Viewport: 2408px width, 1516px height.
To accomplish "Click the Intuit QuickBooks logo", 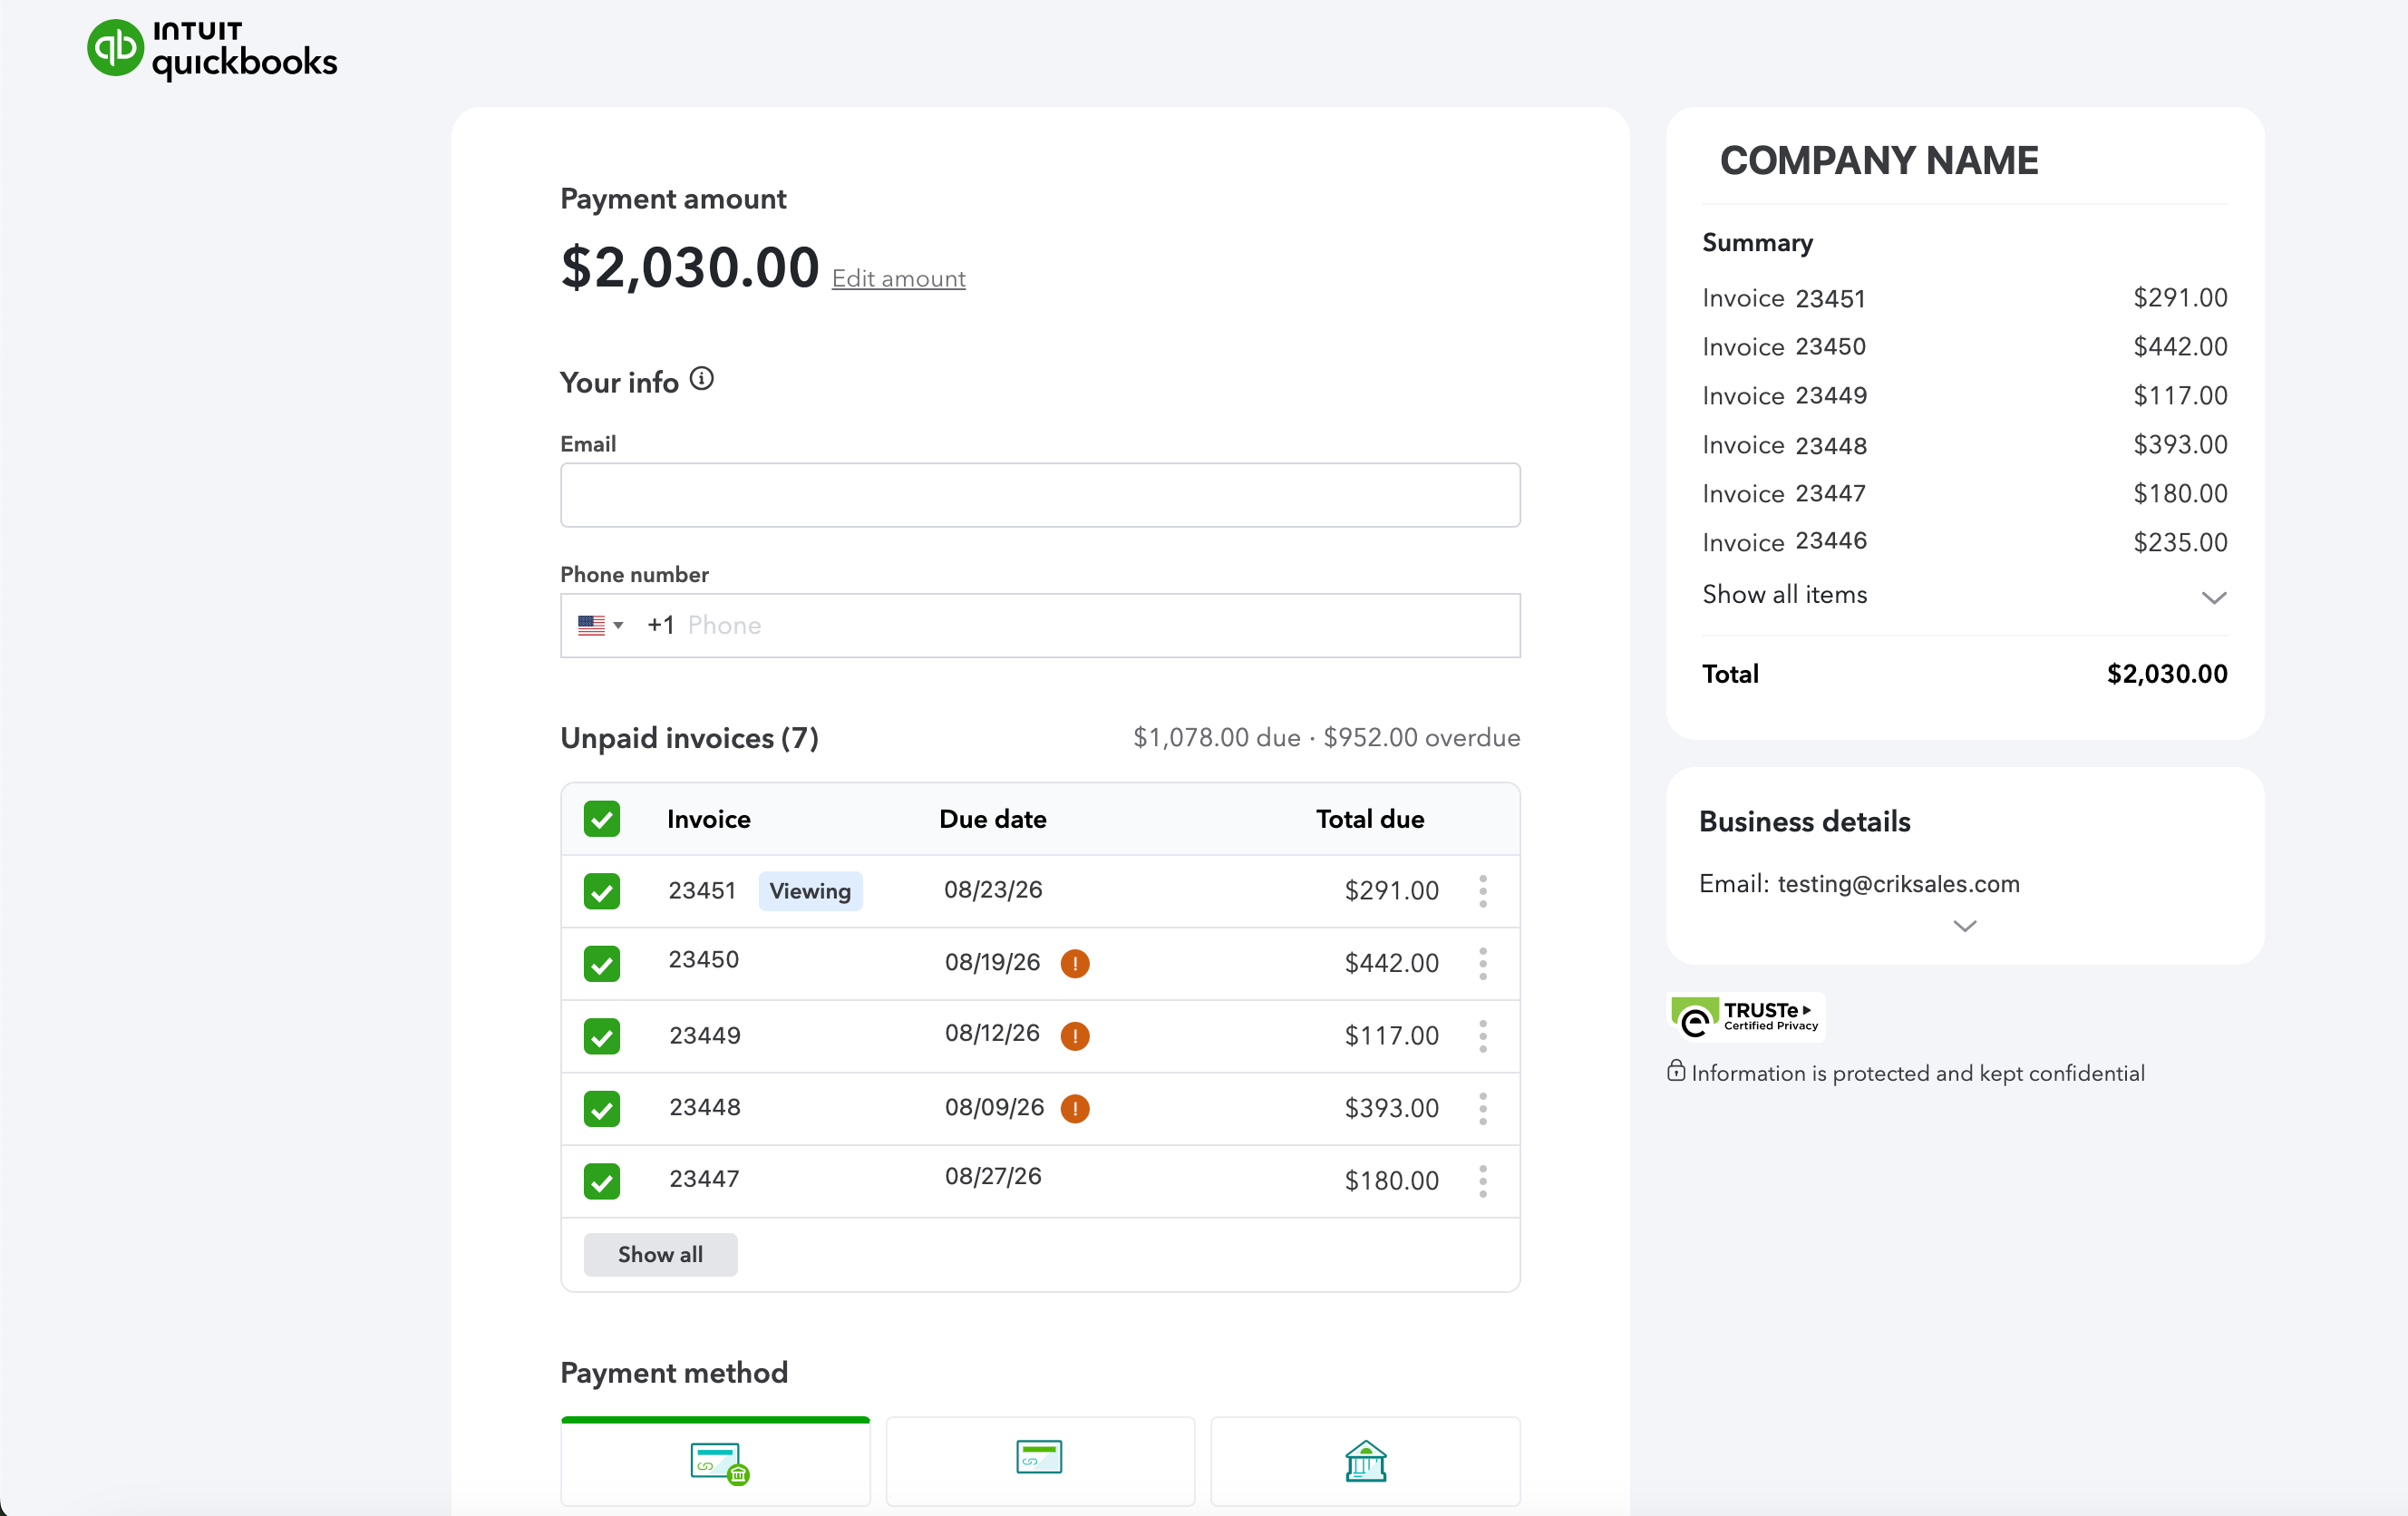I will [x=212, y=48].
